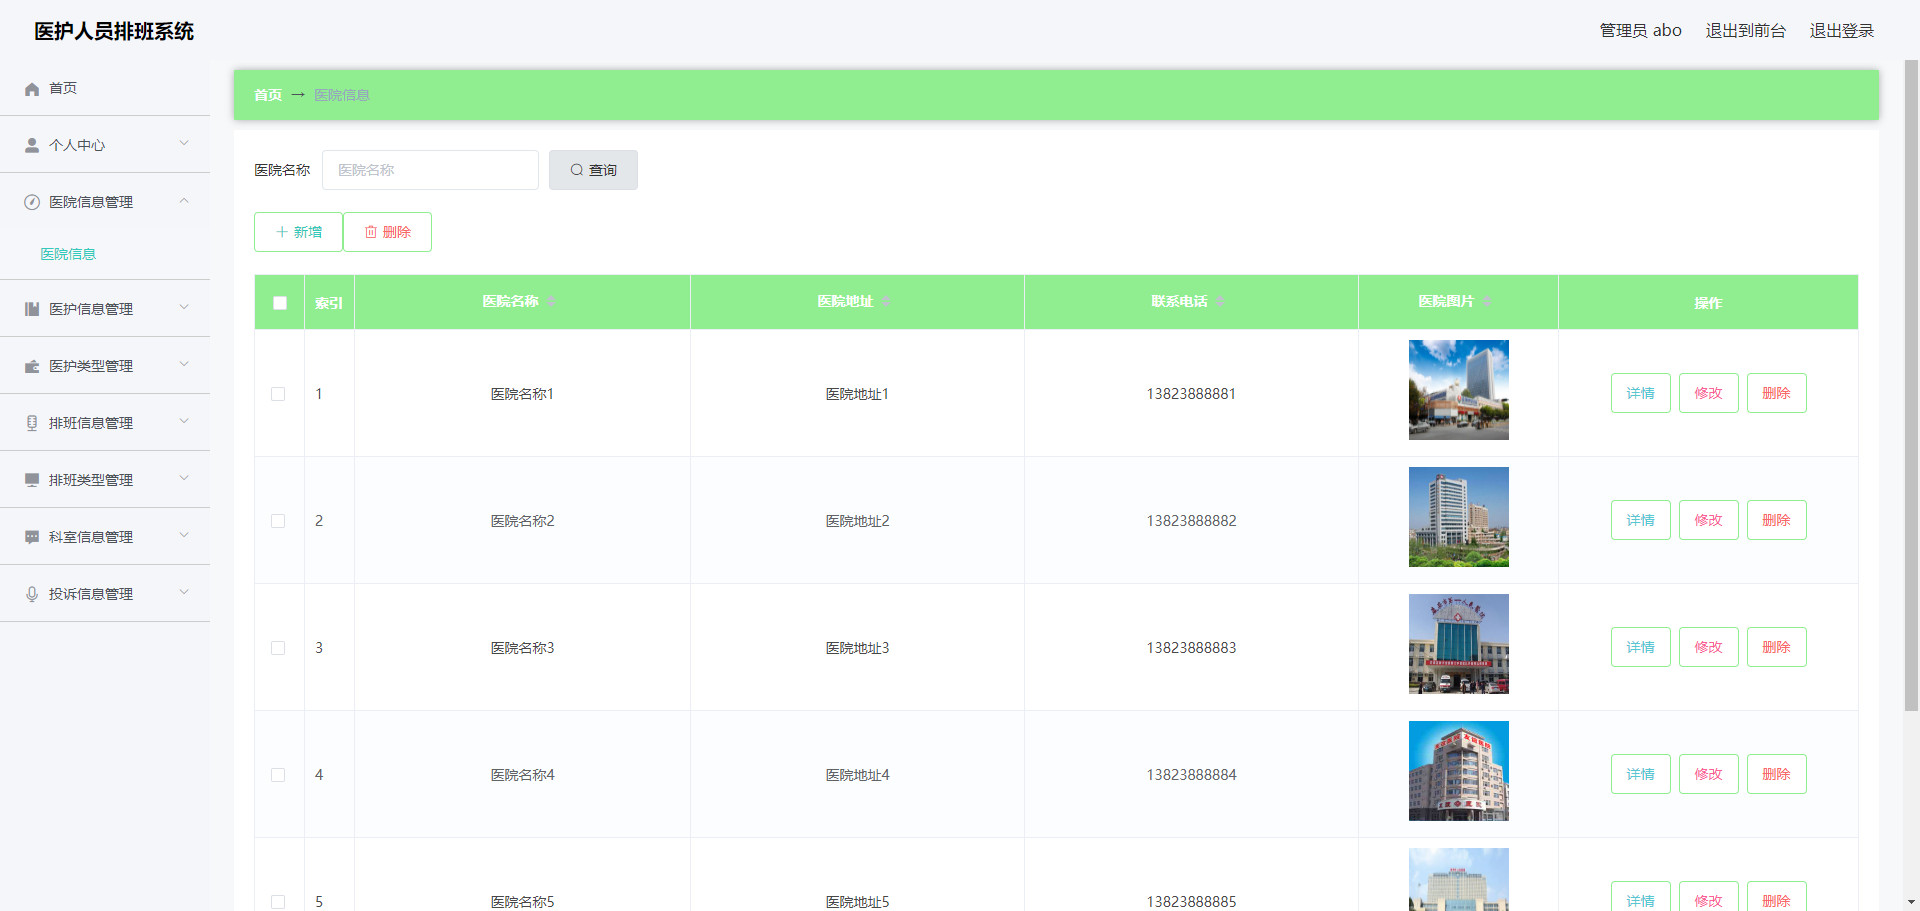Check the checkbox for row 医院名称4

tap(278, 775)
